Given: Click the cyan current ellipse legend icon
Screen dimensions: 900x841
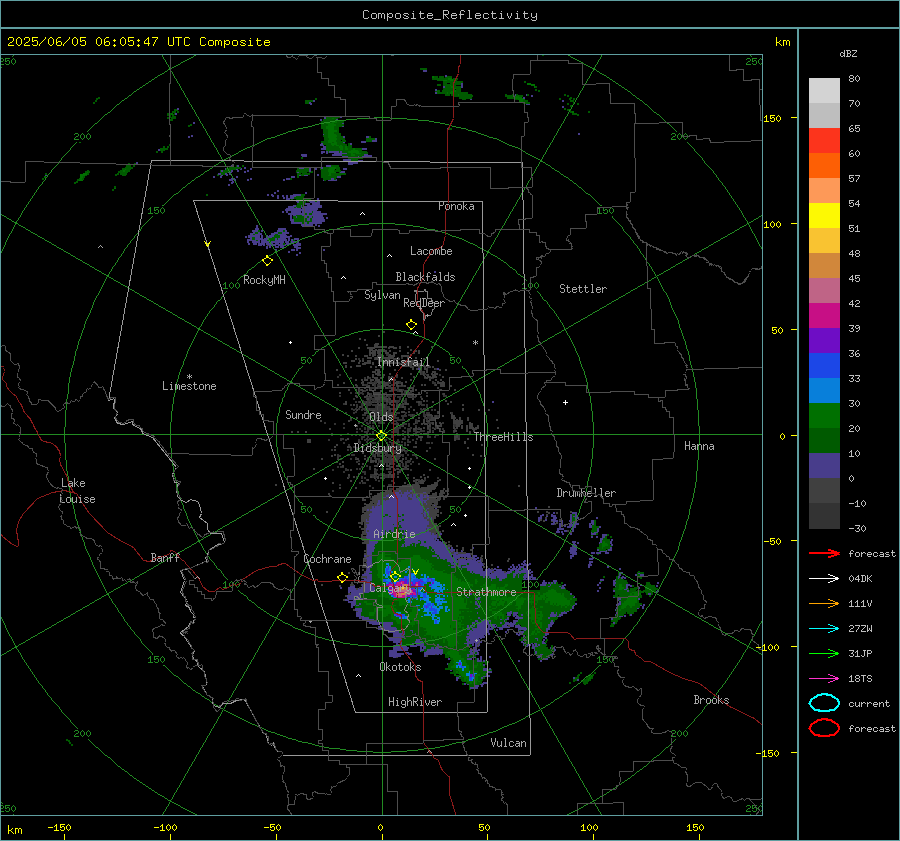Looking at the screenshot, I should point(824,703).
